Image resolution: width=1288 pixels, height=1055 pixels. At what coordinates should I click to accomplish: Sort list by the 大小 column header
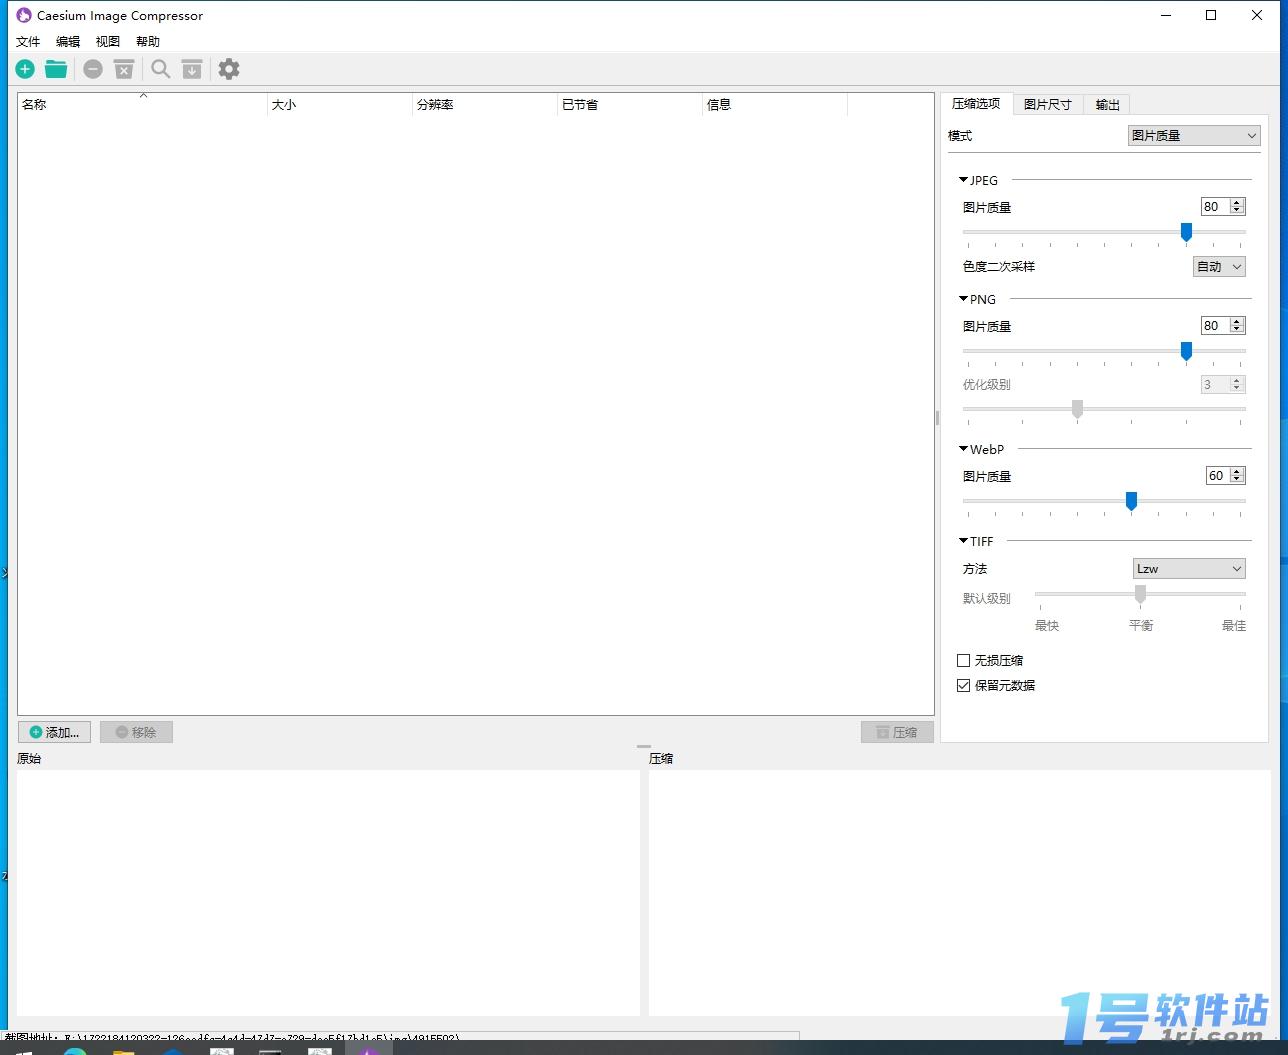click(340, 104)
